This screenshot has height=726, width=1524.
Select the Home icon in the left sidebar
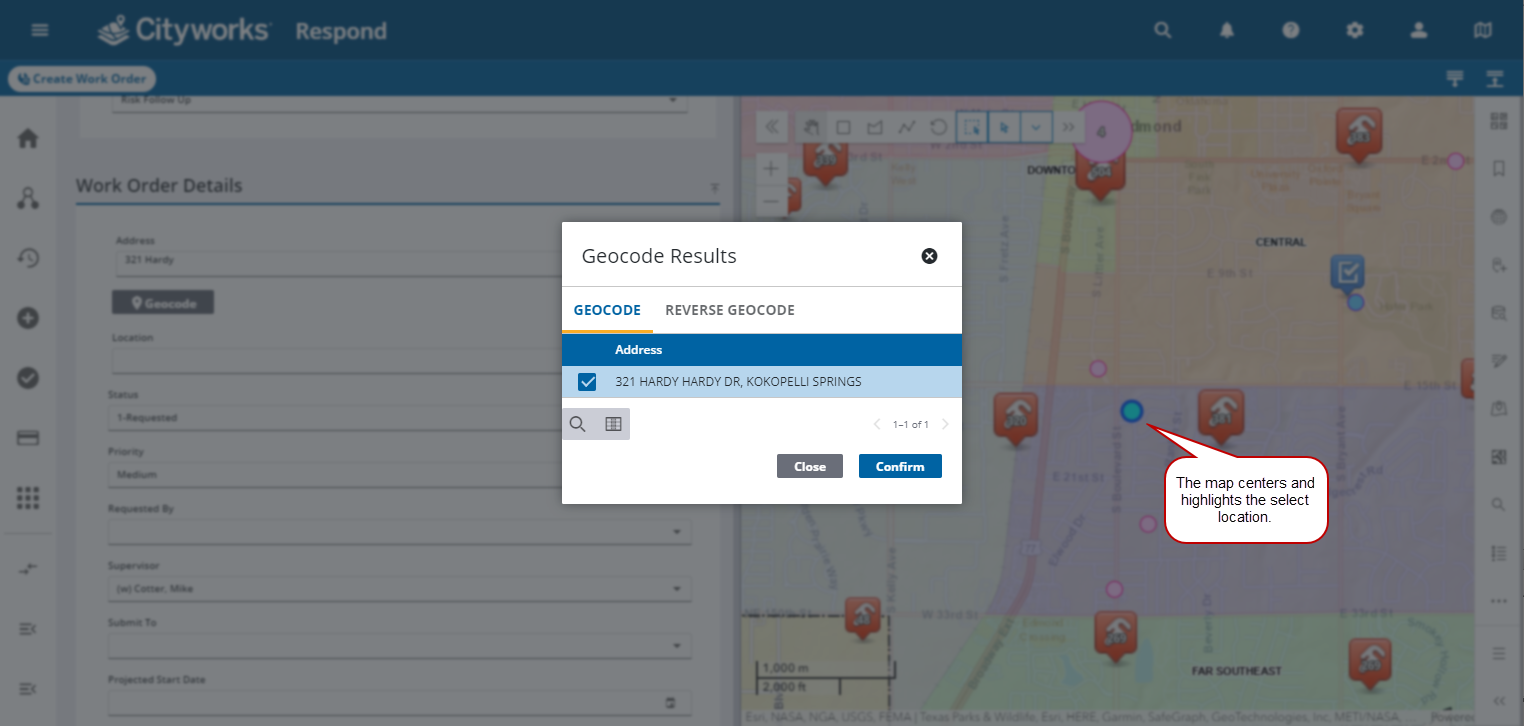[28, 138]
